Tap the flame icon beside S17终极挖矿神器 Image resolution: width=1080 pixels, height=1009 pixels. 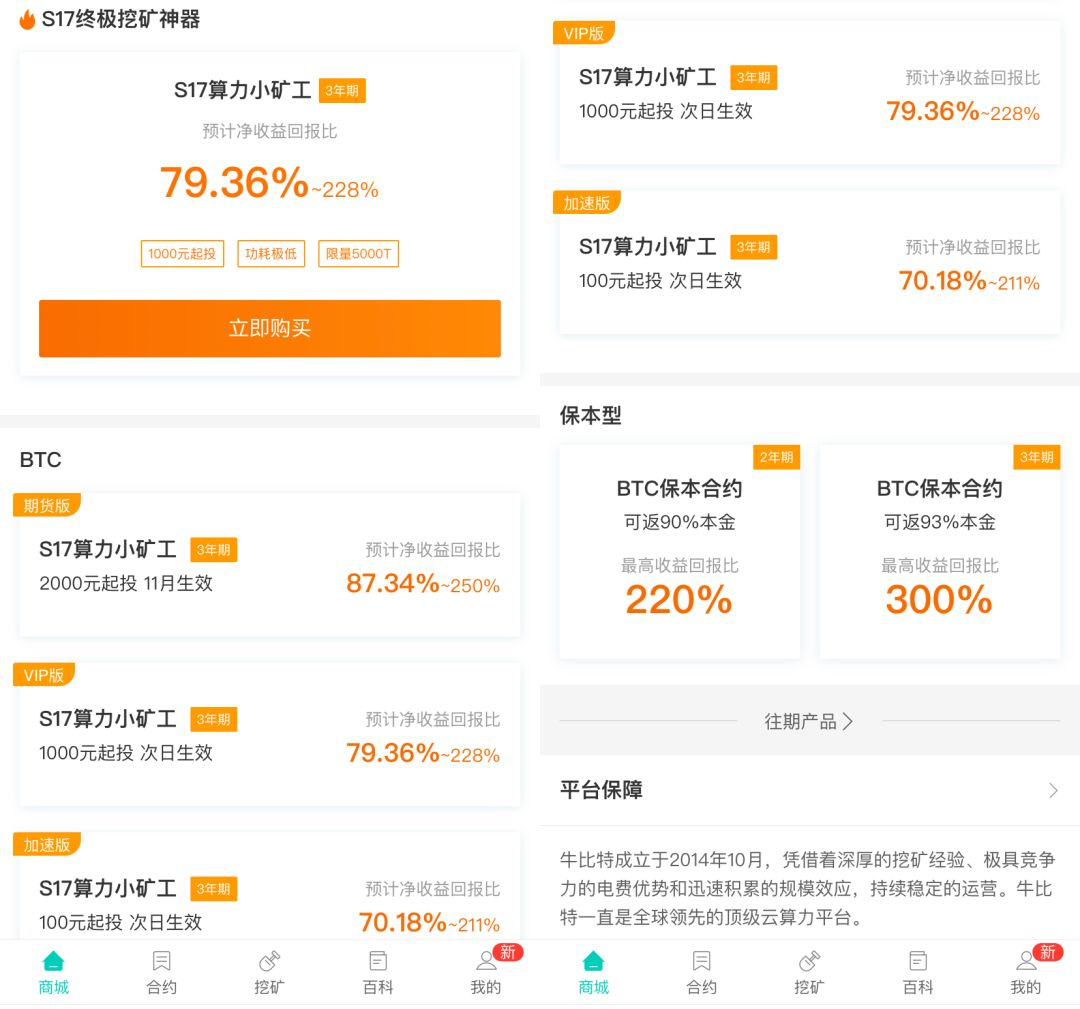tap(27, 19)
